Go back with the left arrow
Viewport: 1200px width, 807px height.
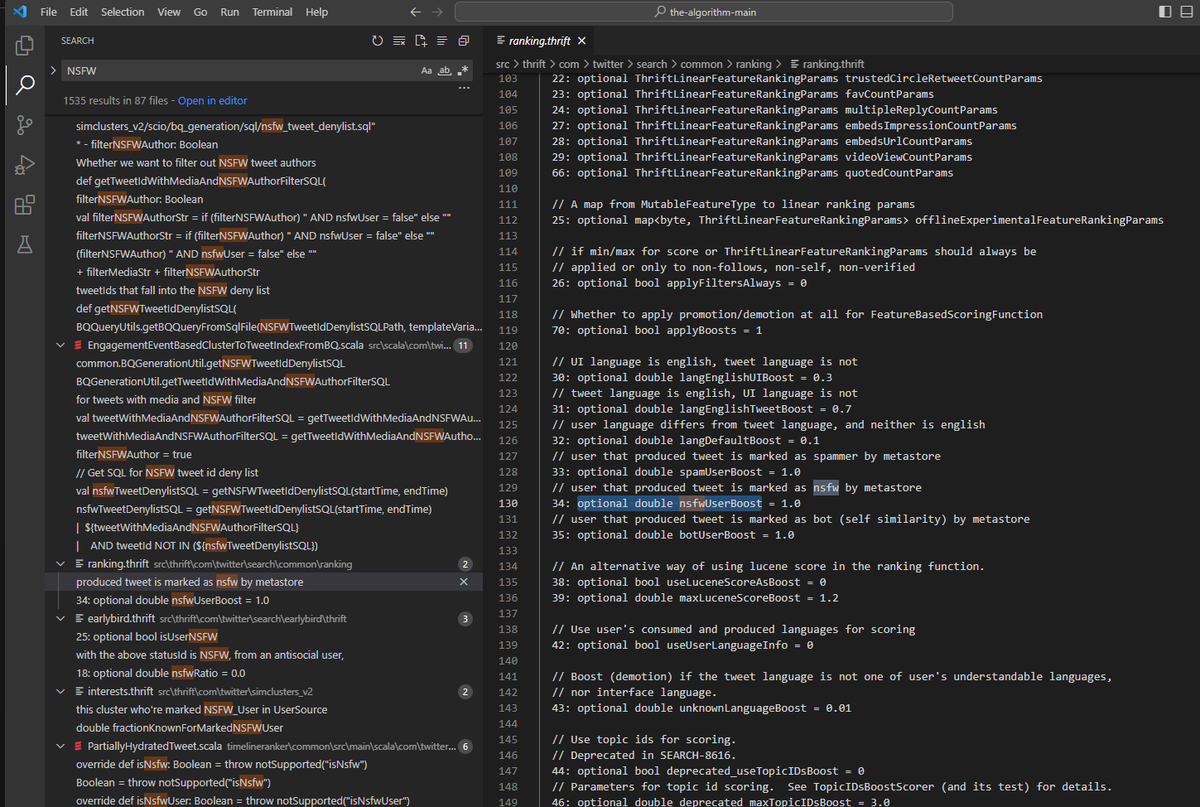coord(416,12)
